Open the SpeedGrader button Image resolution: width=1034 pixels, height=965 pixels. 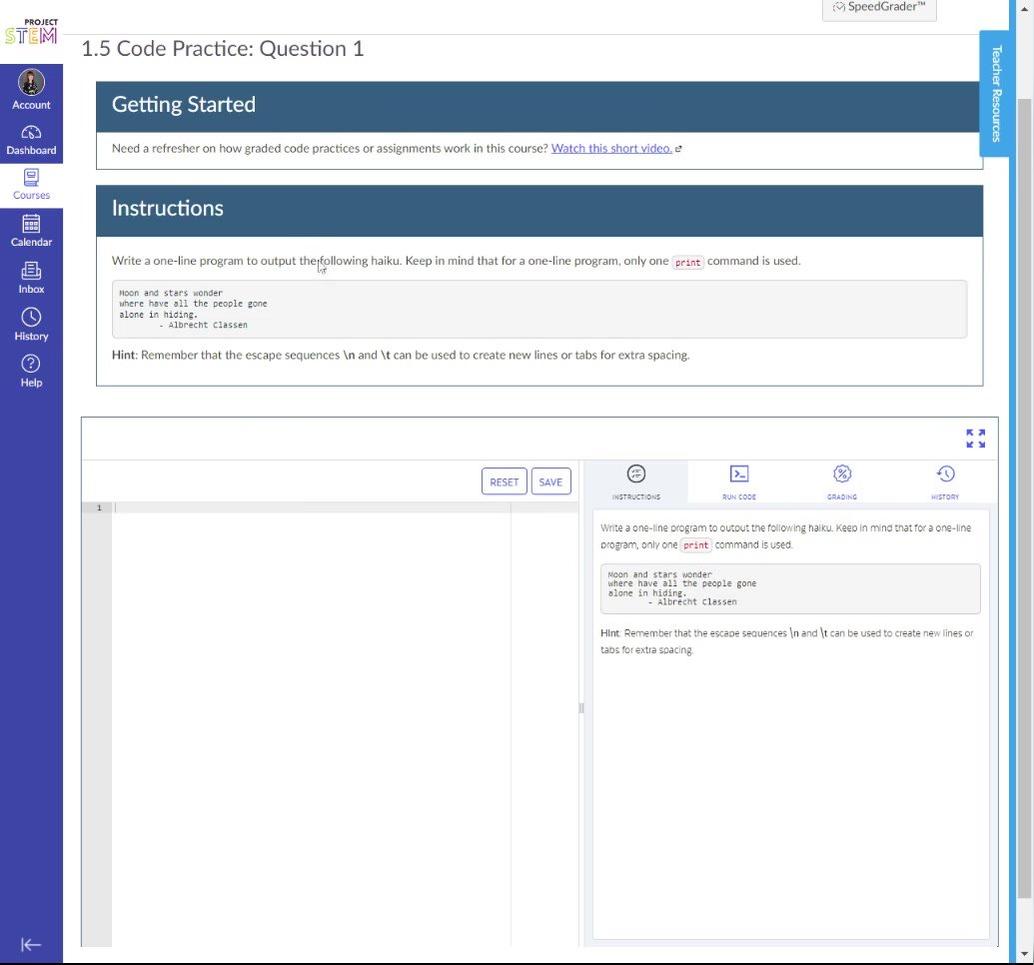(879, 8)
